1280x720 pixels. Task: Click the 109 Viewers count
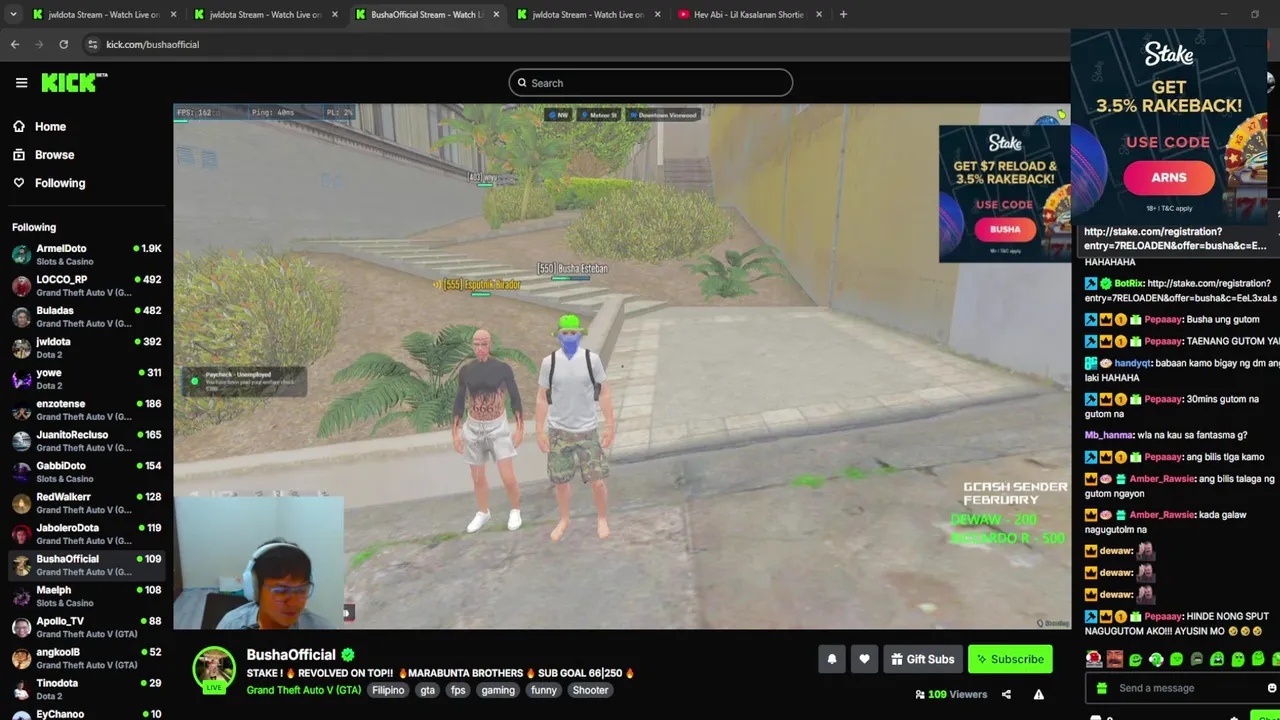951,694
